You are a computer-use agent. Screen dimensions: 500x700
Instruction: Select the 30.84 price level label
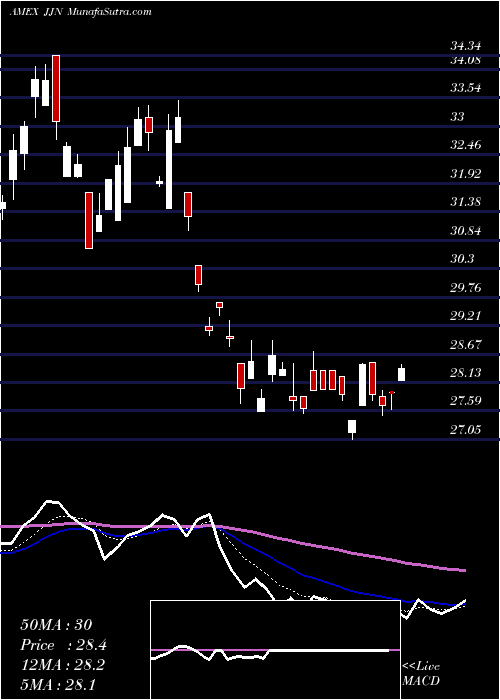tap(466, 231)
